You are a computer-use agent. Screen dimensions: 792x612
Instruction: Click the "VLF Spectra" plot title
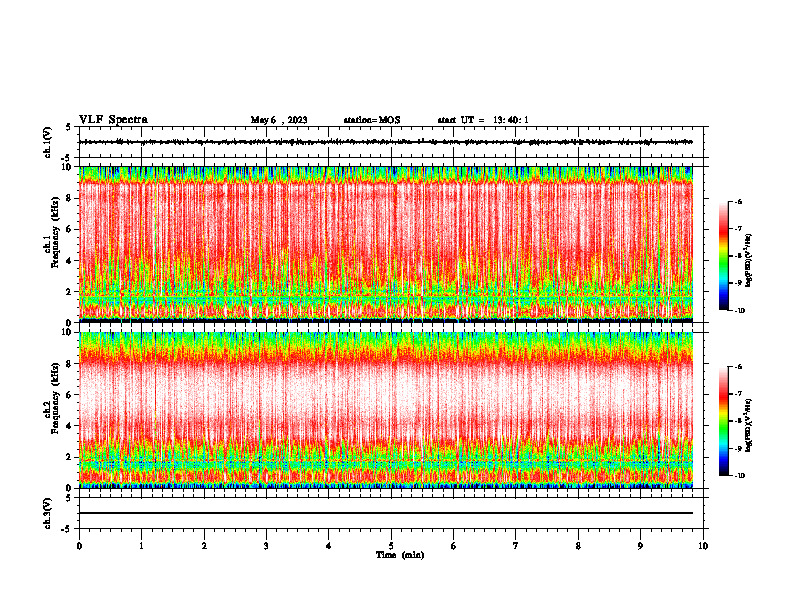(x=113, y=120)
